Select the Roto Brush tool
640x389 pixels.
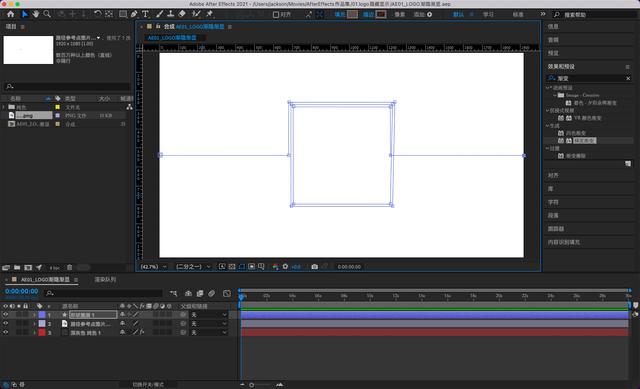(196, 14)
